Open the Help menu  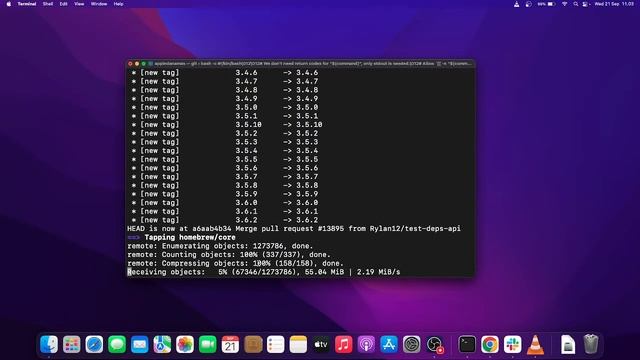tap(118, 4)
